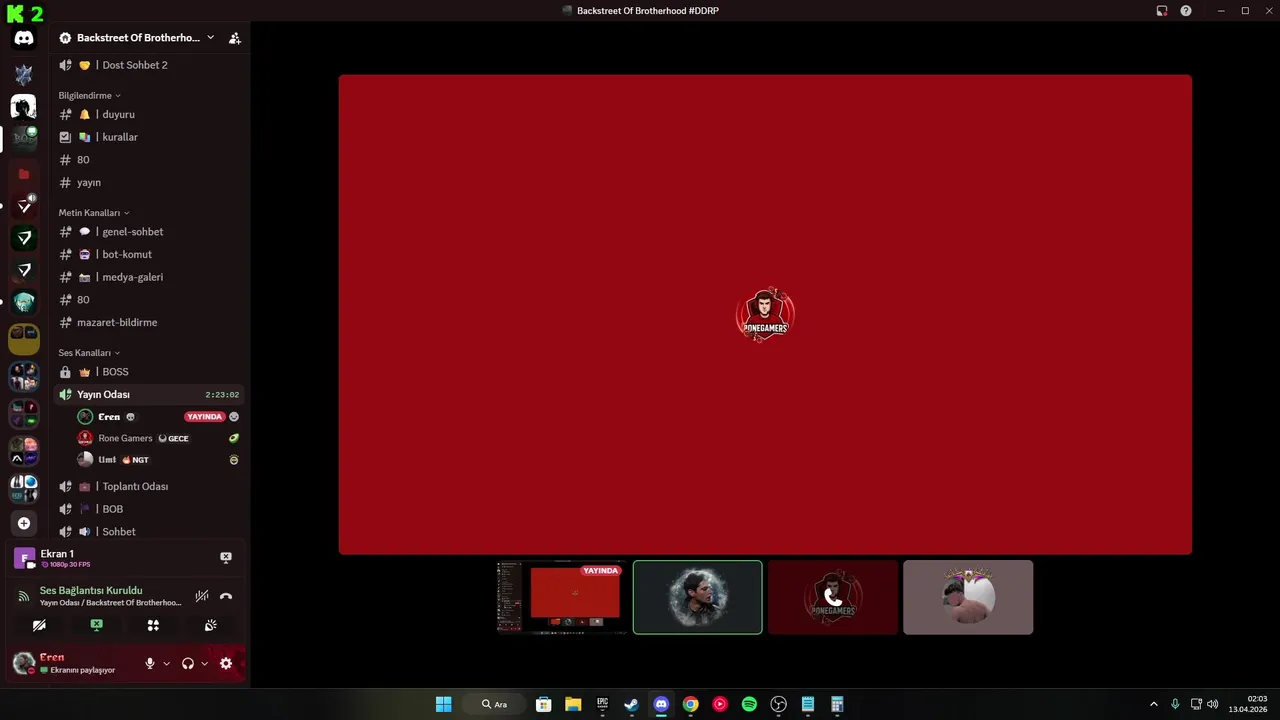Open User Settings gear
Image resolution: width=1280 pixels, height=720 pixels.
[226, 663]
